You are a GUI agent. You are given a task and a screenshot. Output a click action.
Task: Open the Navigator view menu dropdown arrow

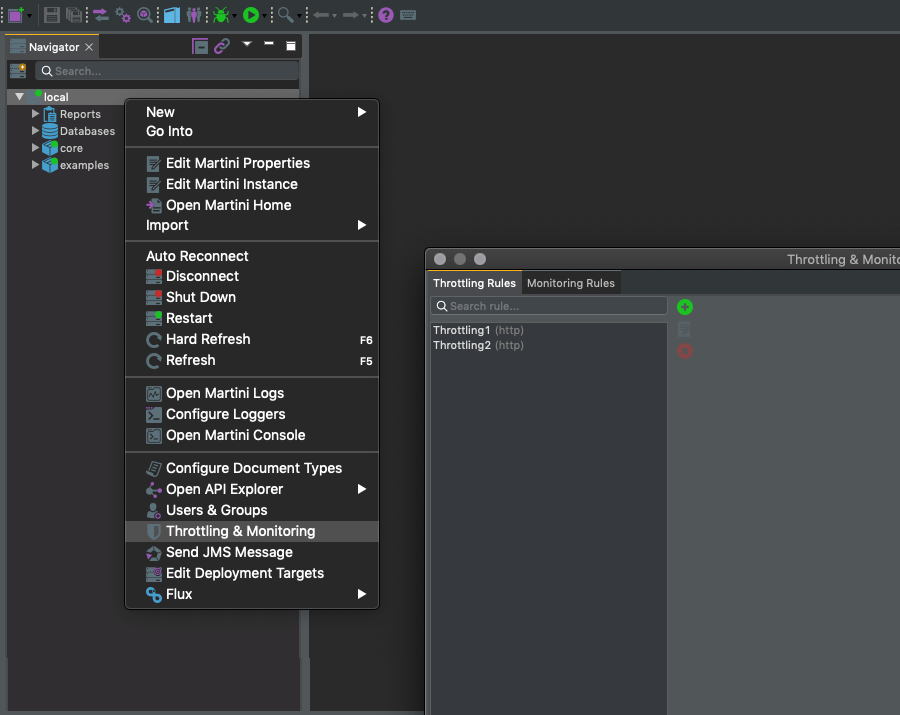[x=247, y=44]
